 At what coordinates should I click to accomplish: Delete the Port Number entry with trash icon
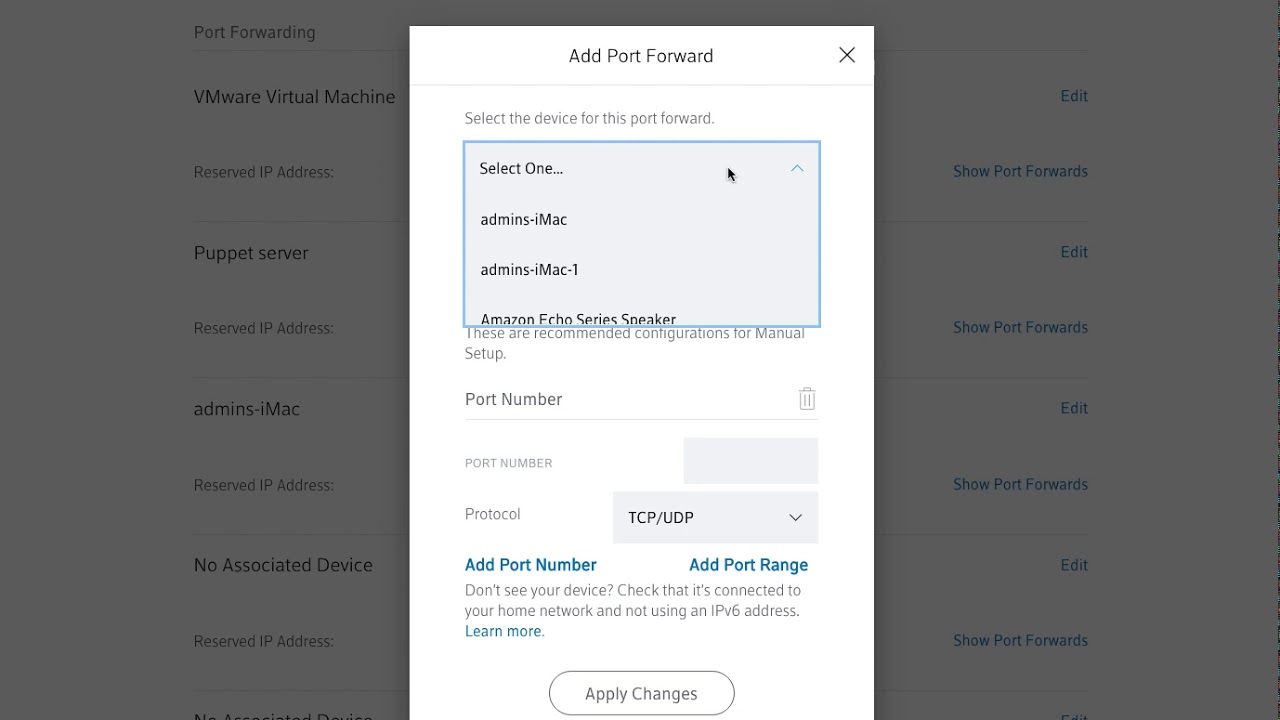tap(807, 399)
